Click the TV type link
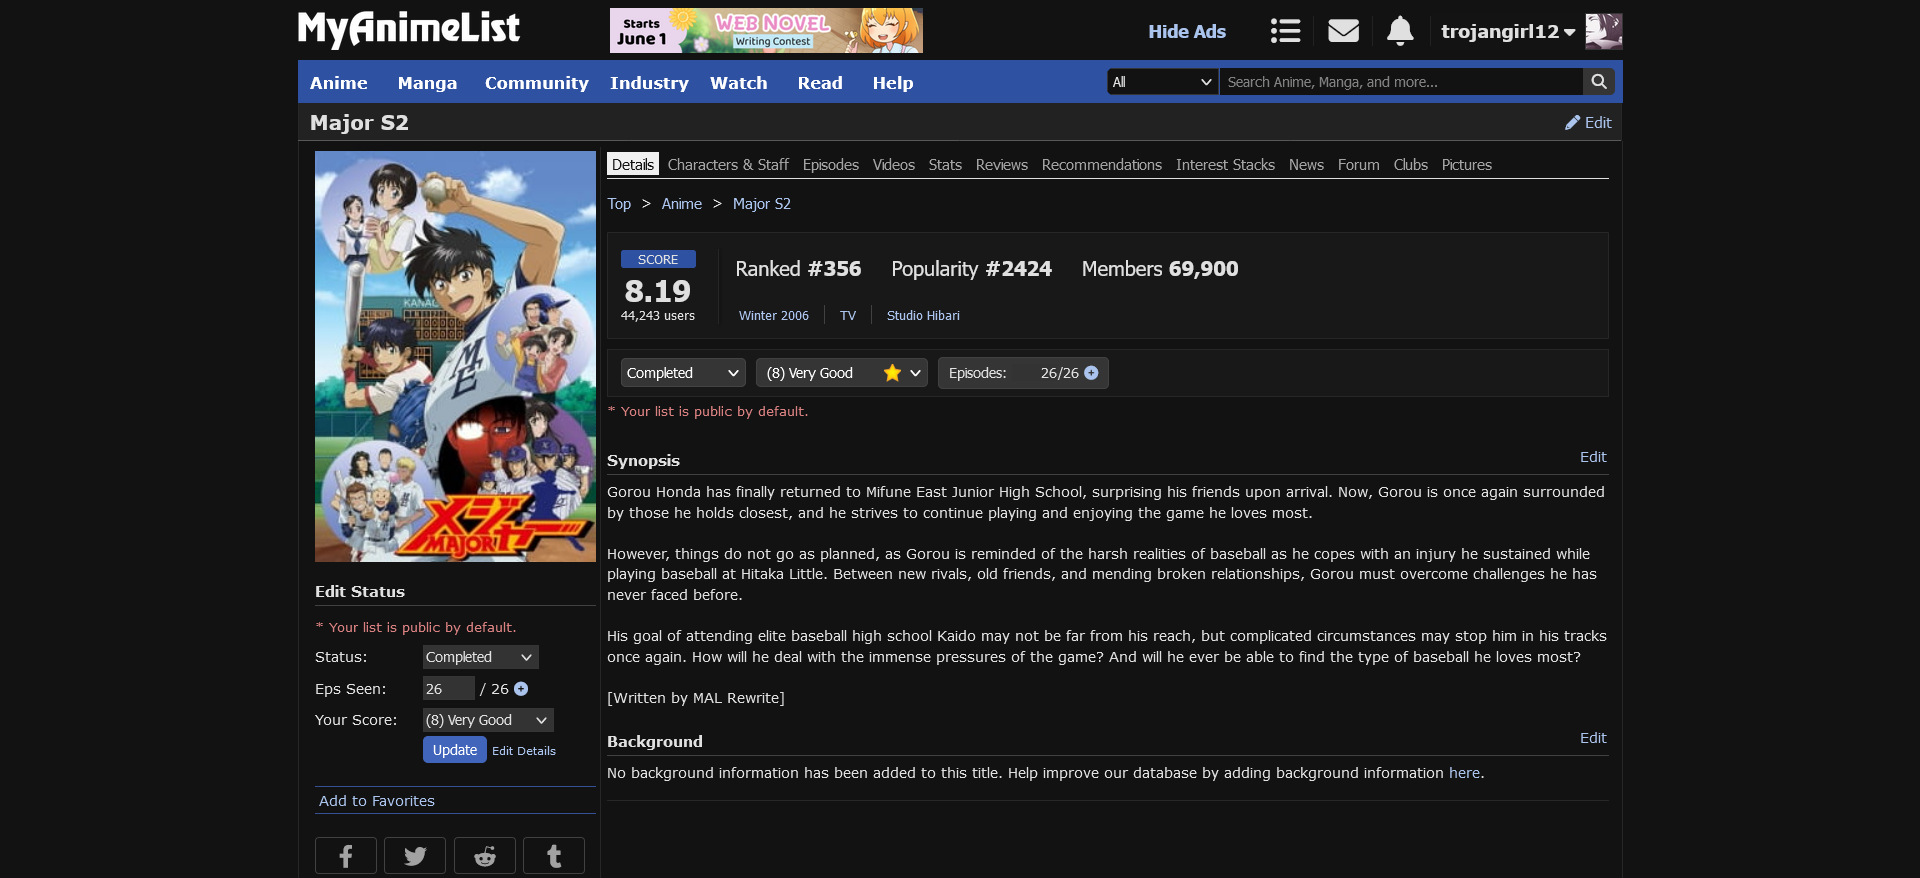 [848, 316]
